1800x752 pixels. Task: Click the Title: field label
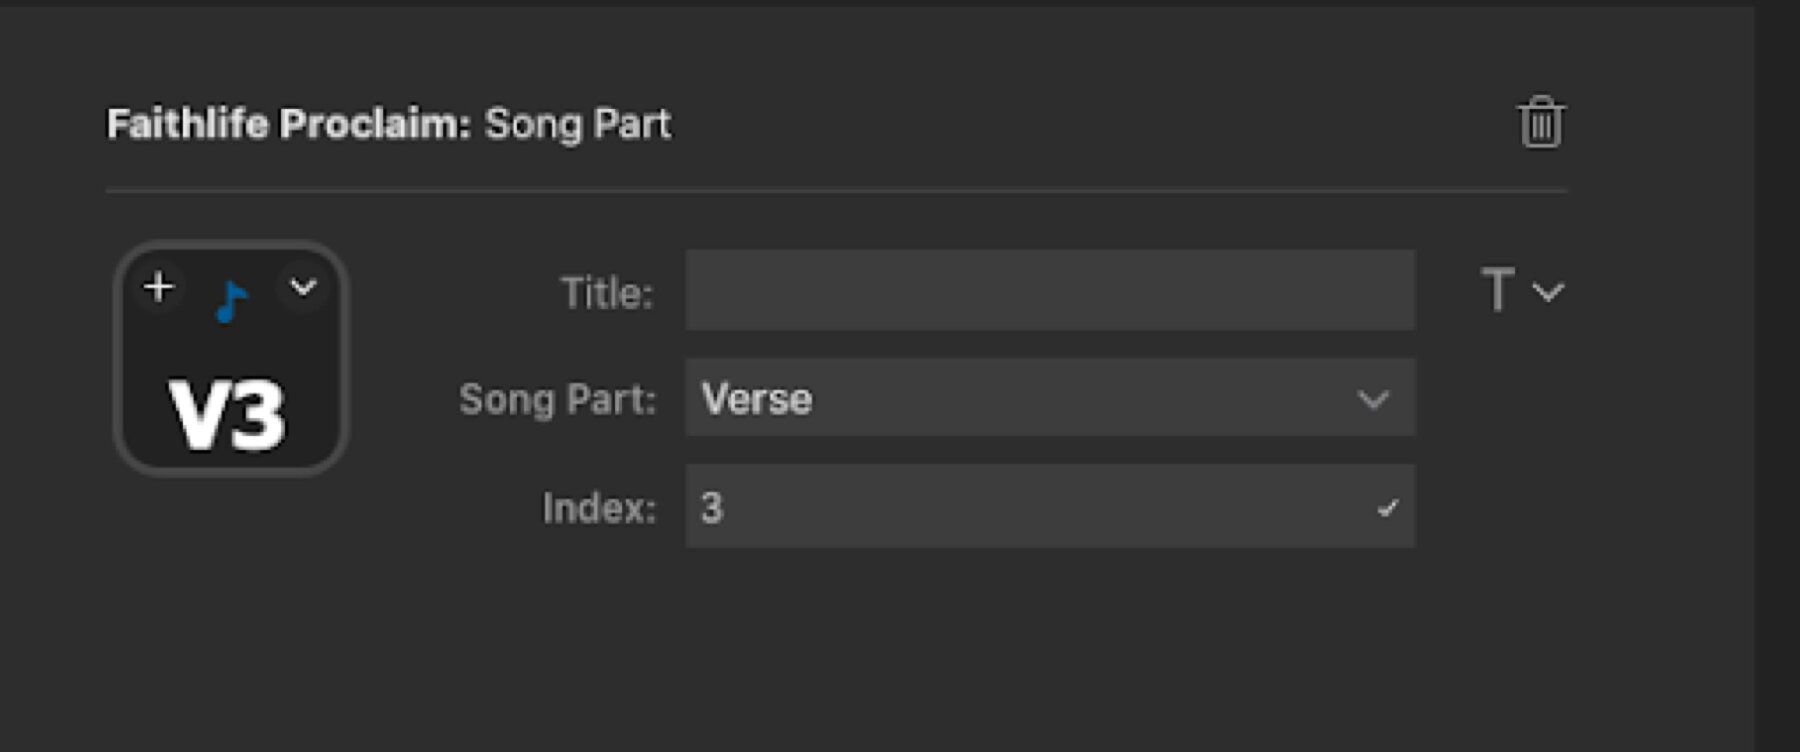point(606,293)
